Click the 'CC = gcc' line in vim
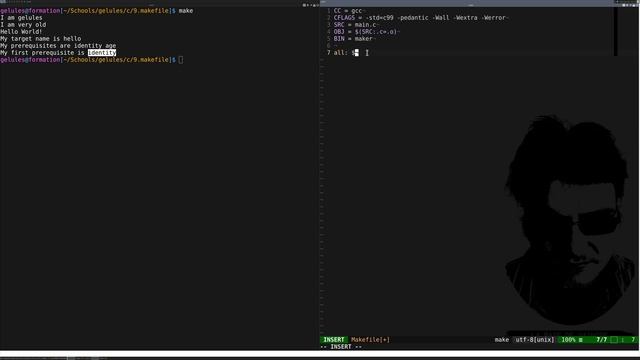640x360 pixels. click(x=348, y=11)
